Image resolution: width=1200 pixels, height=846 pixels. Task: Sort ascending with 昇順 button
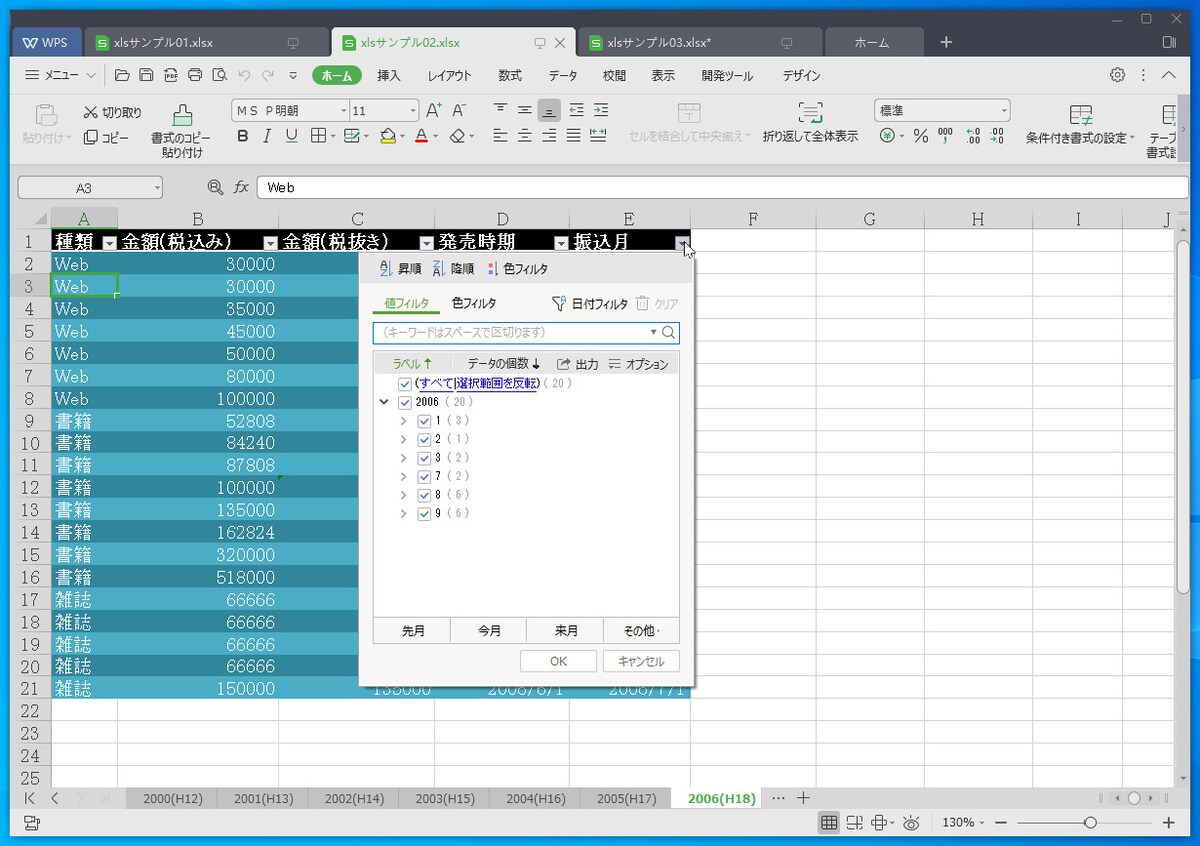pyautogui.click(x=400, y=269)
